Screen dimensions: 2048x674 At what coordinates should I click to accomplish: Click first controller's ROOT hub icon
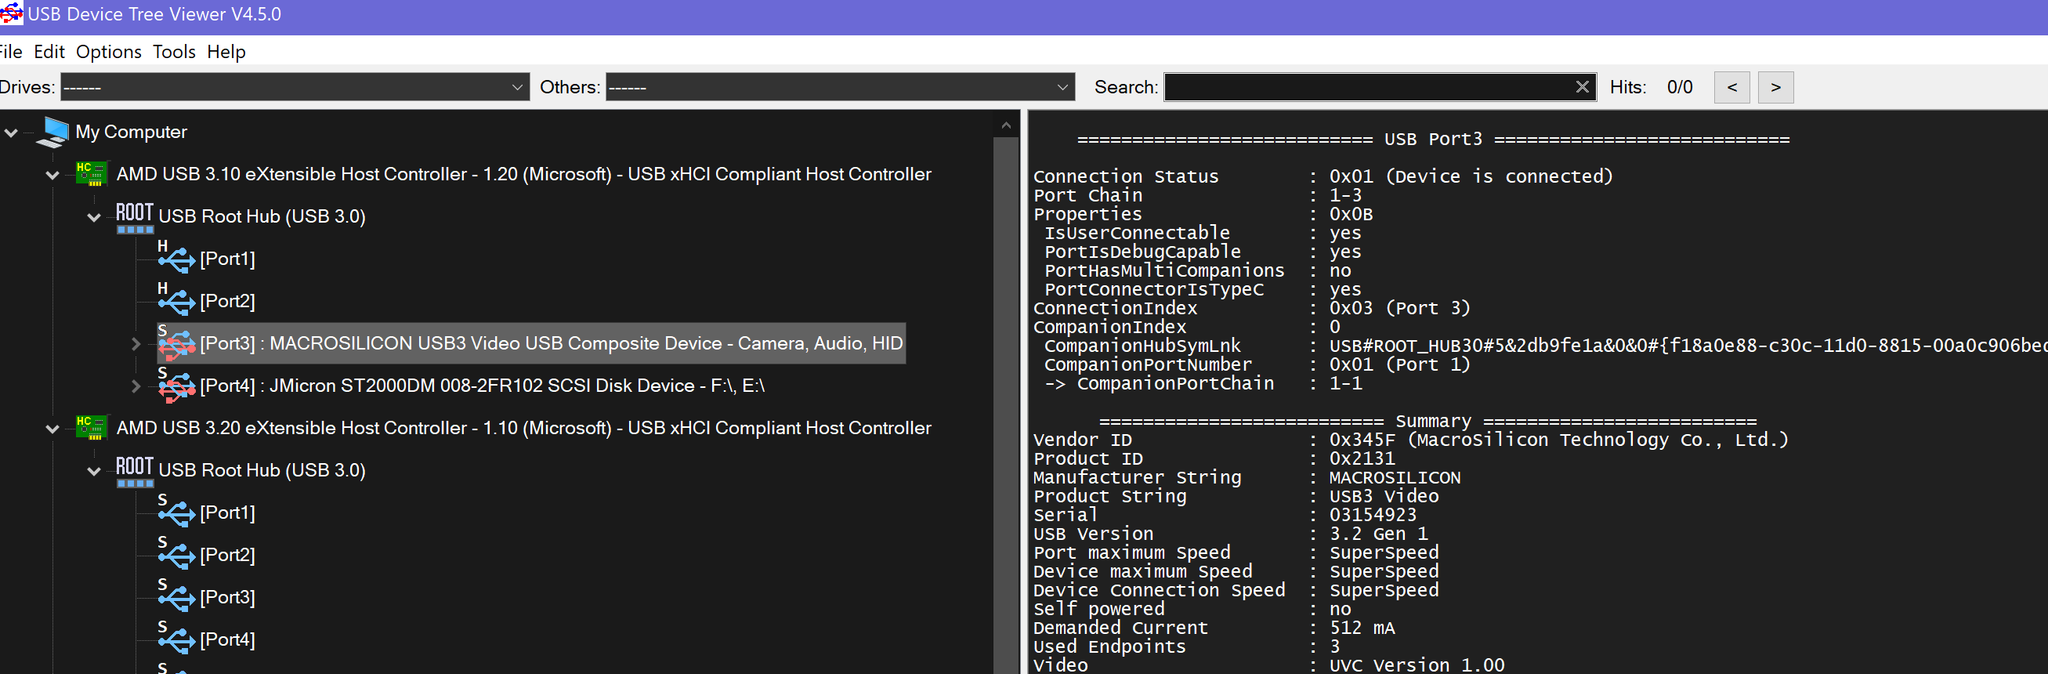pos(135,217)
